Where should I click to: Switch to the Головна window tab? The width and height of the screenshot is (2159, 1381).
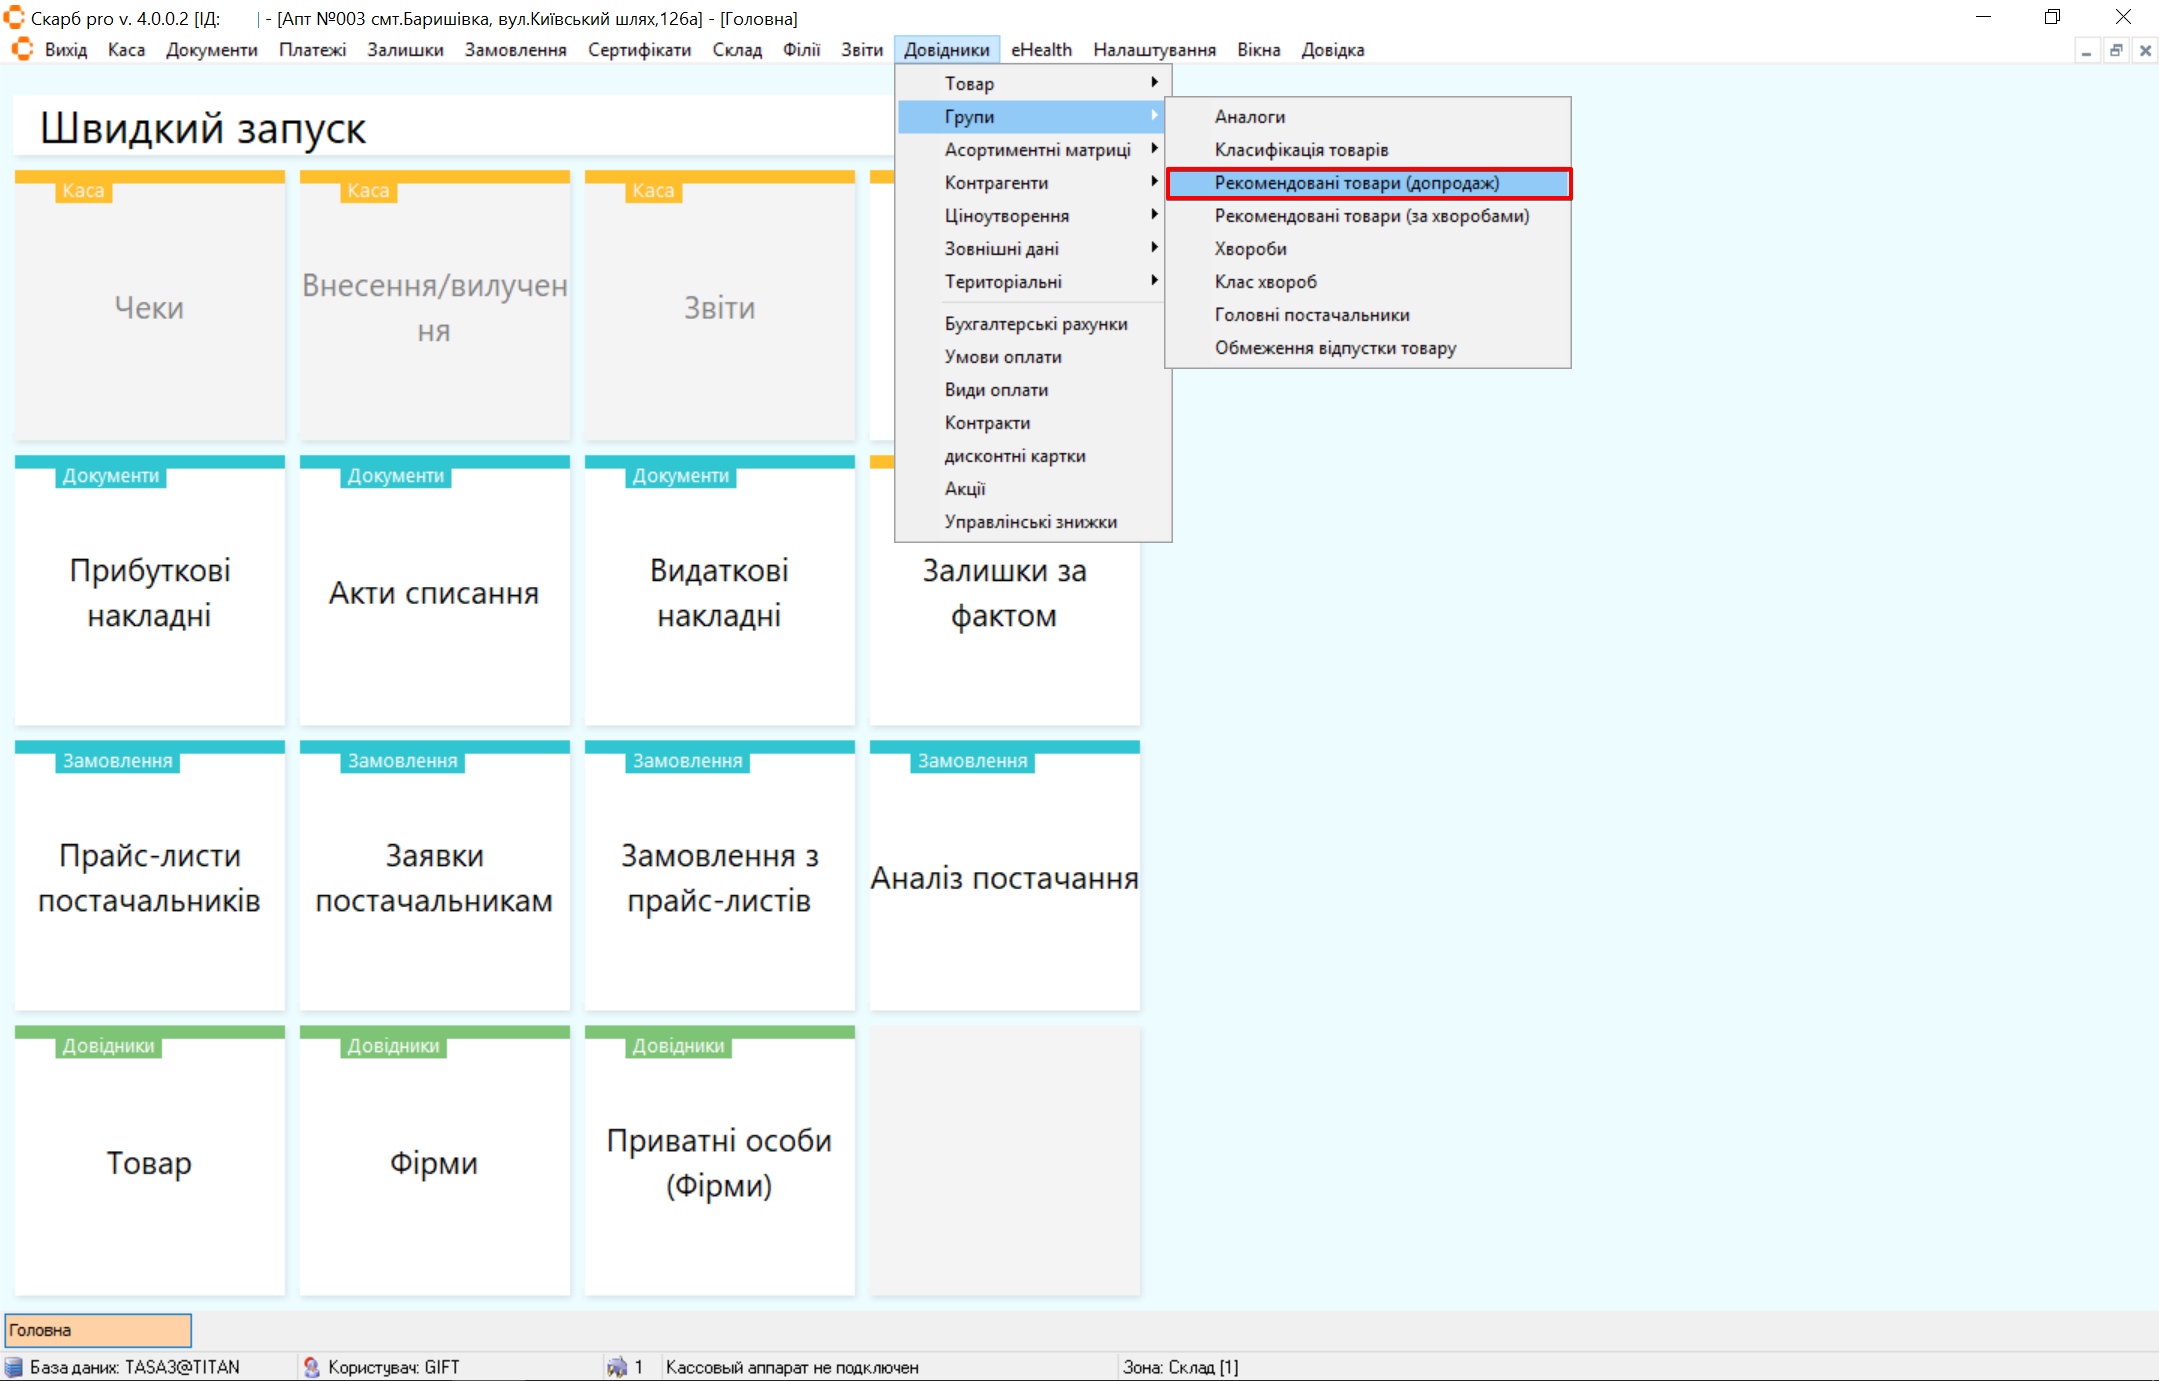(98, 1330)
